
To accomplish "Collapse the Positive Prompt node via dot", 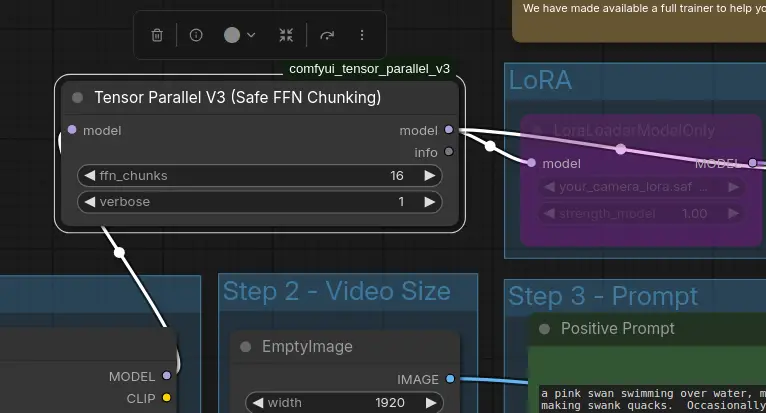I will click(545, 329).
